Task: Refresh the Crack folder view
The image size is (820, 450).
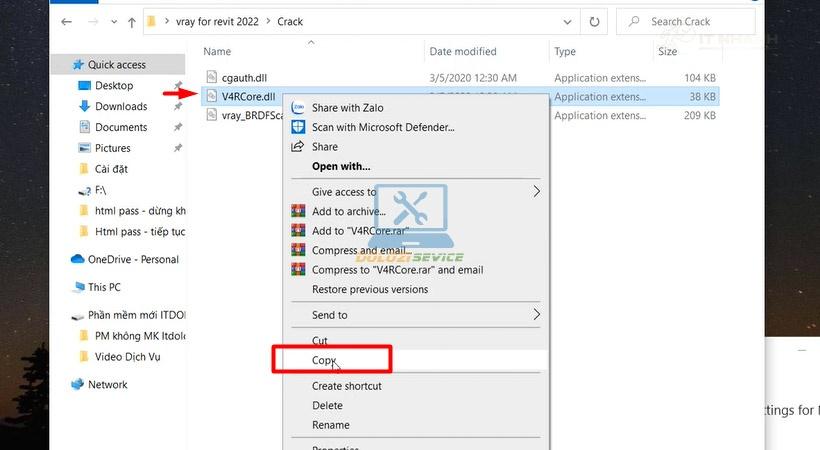Action: point(594,22)
